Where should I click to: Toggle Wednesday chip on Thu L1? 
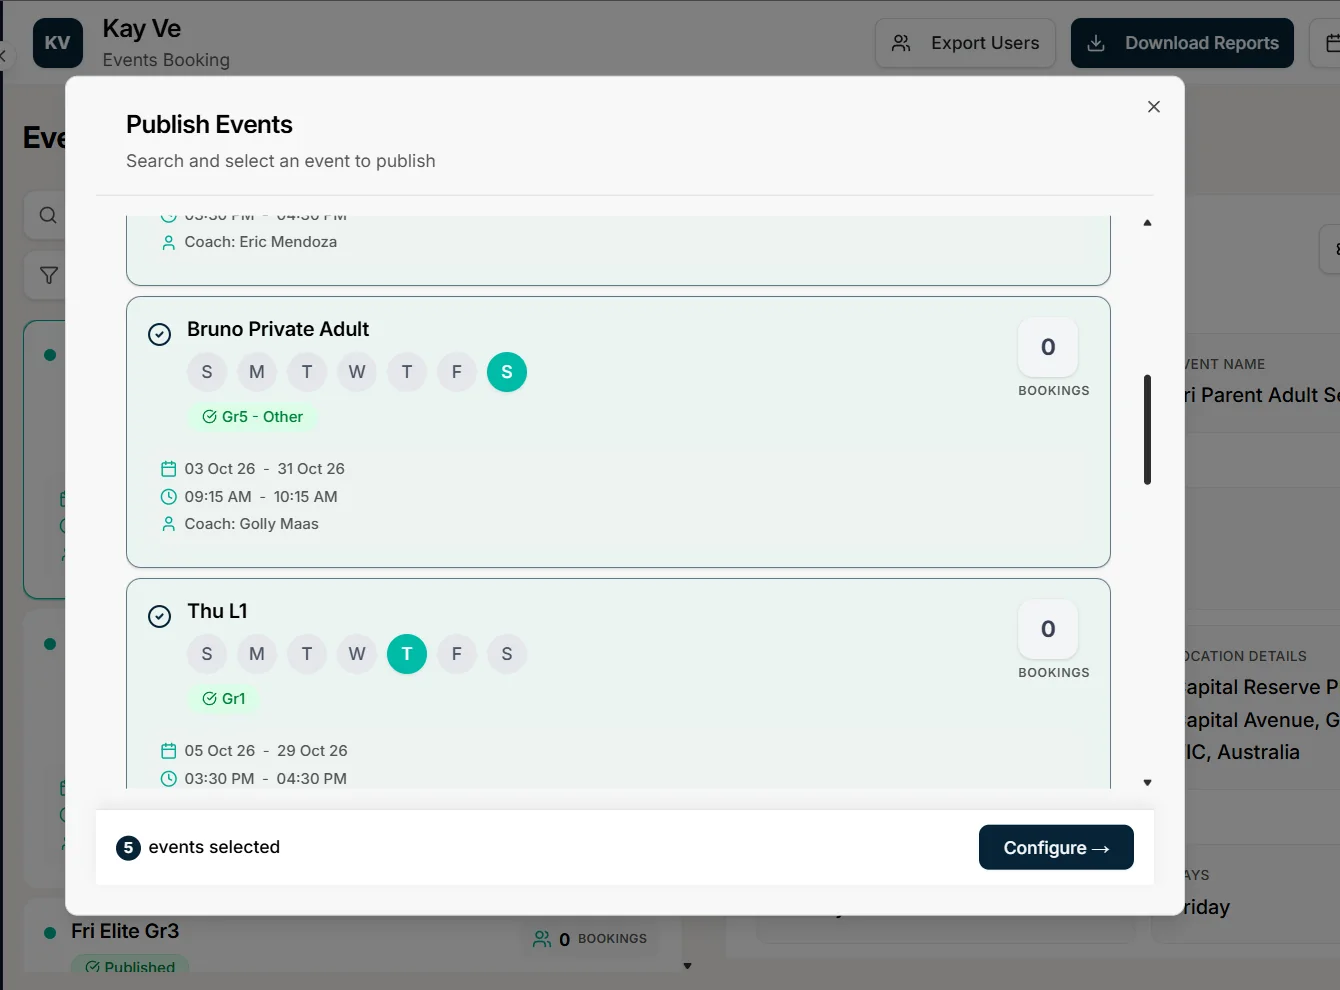coord(357,654)
